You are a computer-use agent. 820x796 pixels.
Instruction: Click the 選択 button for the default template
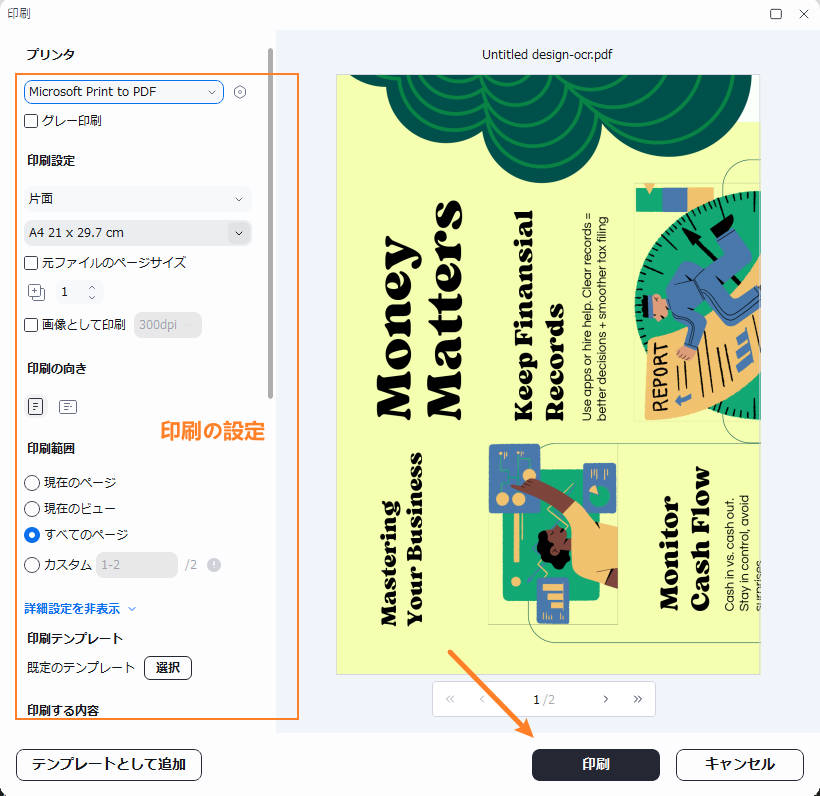coord(167,668)
